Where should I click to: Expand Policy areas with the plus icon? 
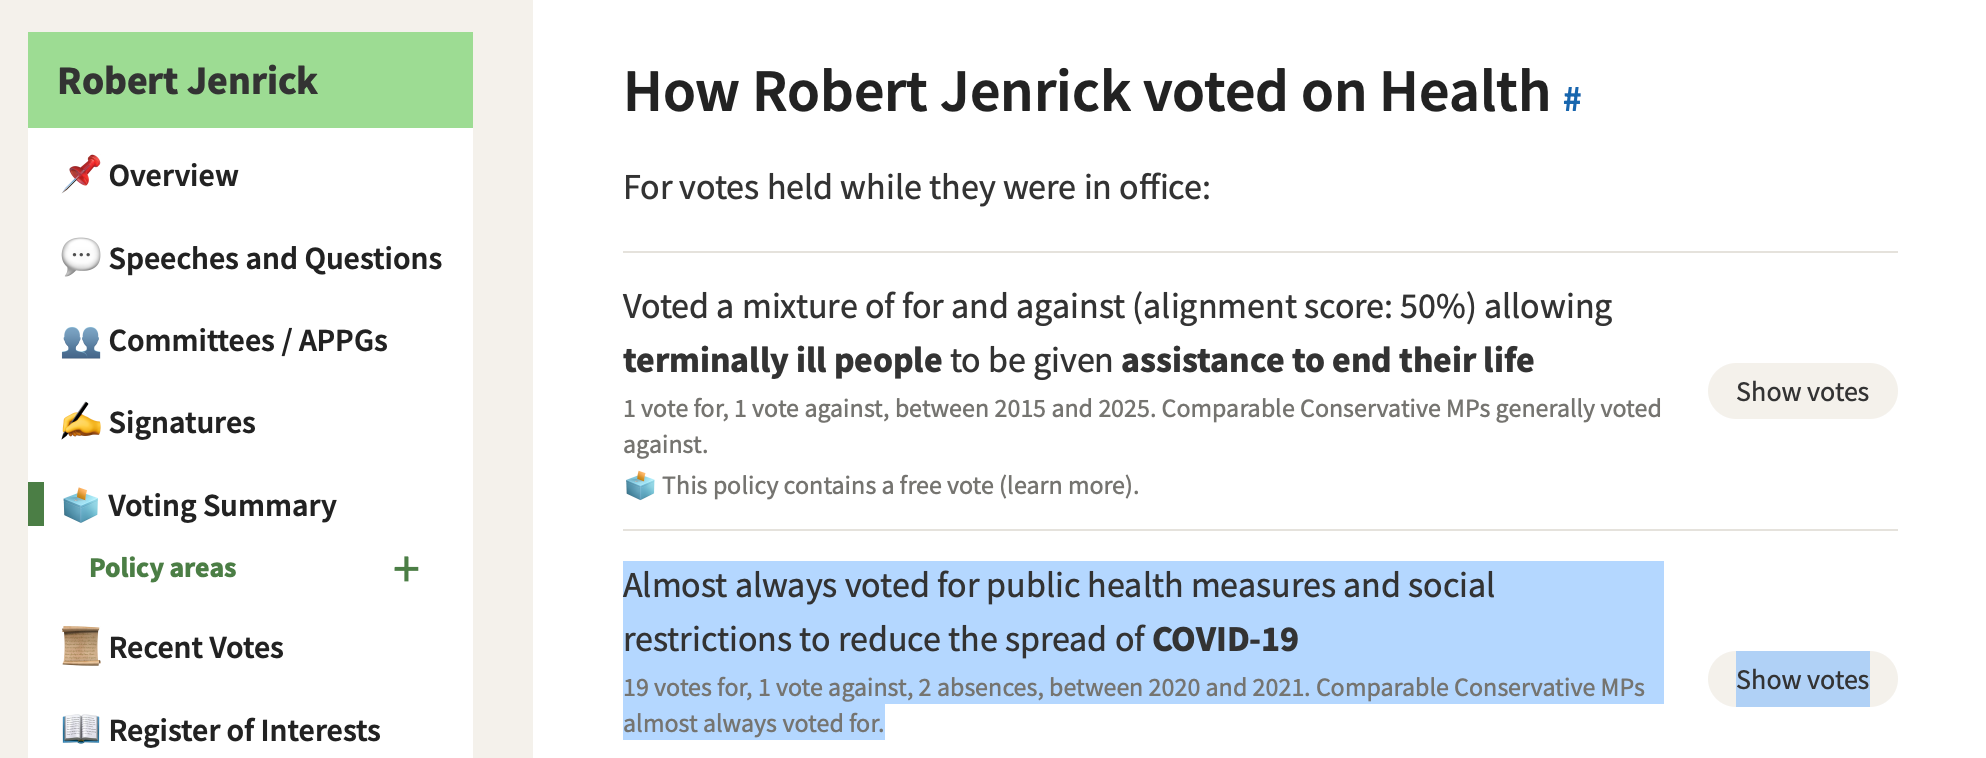point(406,569)
